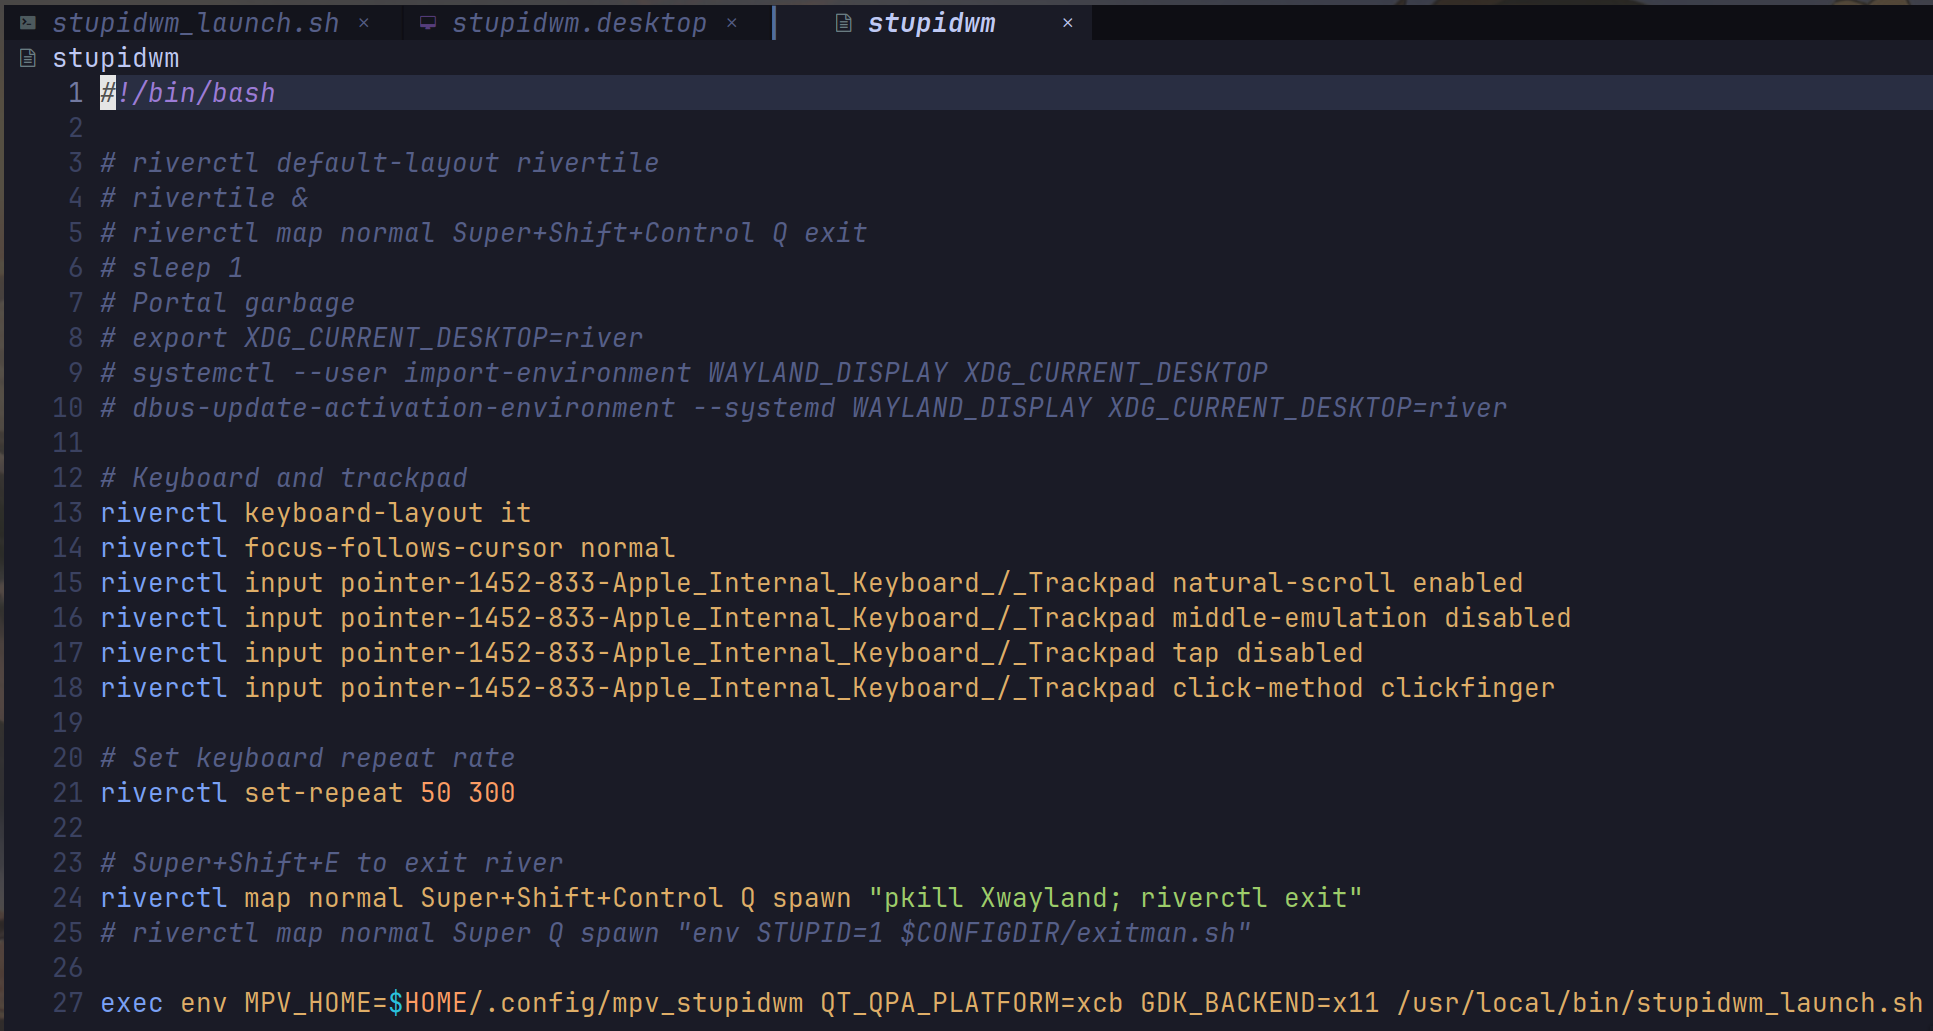
Task: Click line number 27 in the gutter
Action: [68, 1003]
